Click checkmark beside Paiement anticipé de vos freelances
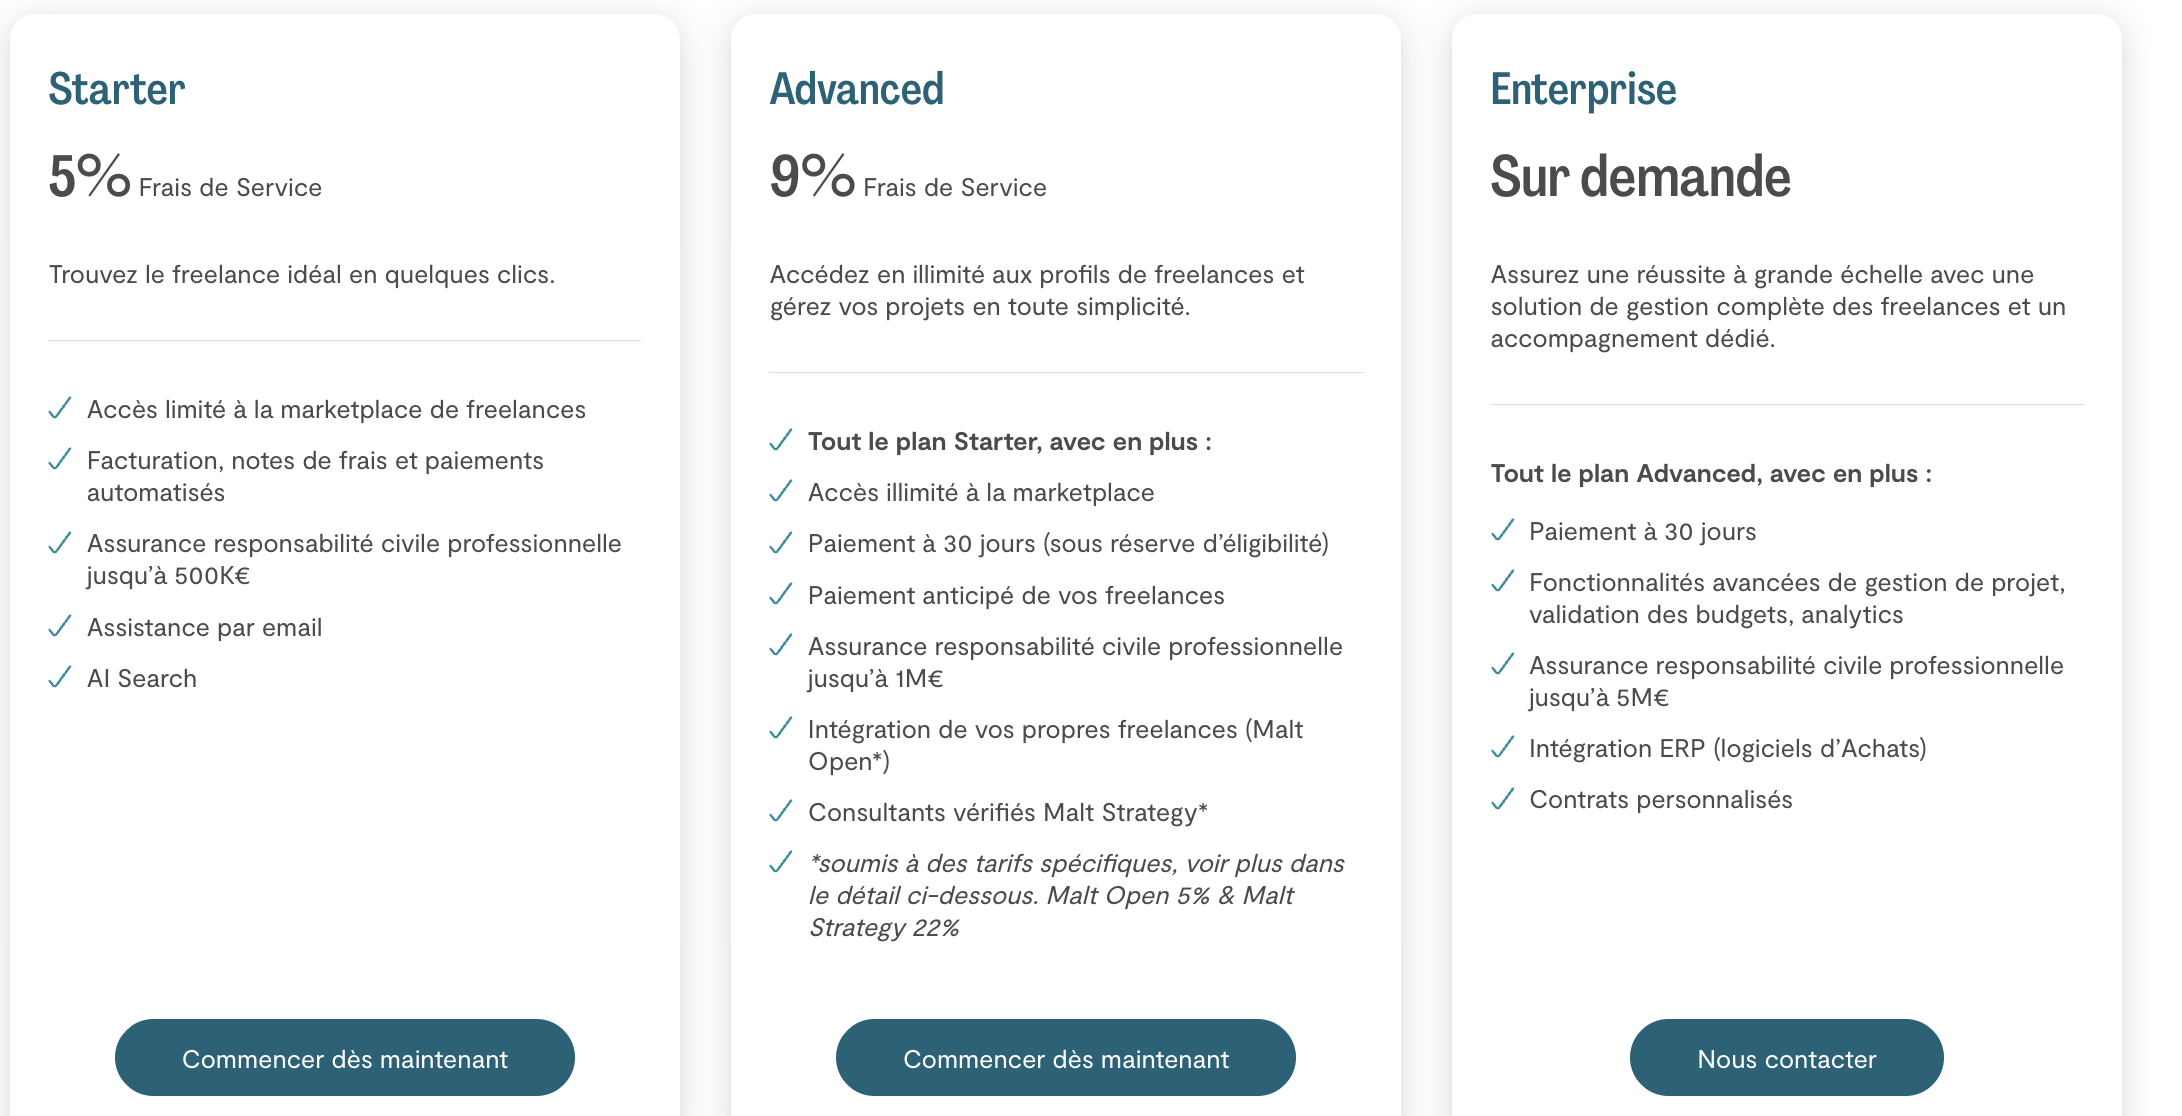Viewport: 2182px width, 1116px height. click(x=781, y=595)
